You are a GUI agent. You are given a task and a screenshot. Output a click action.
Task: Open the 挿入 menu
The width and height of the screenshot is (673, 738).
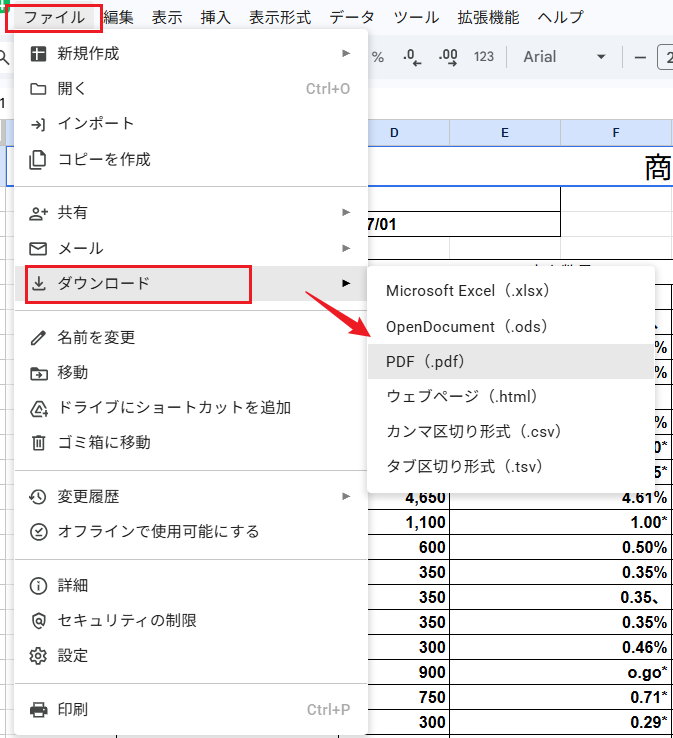(216, 18)
